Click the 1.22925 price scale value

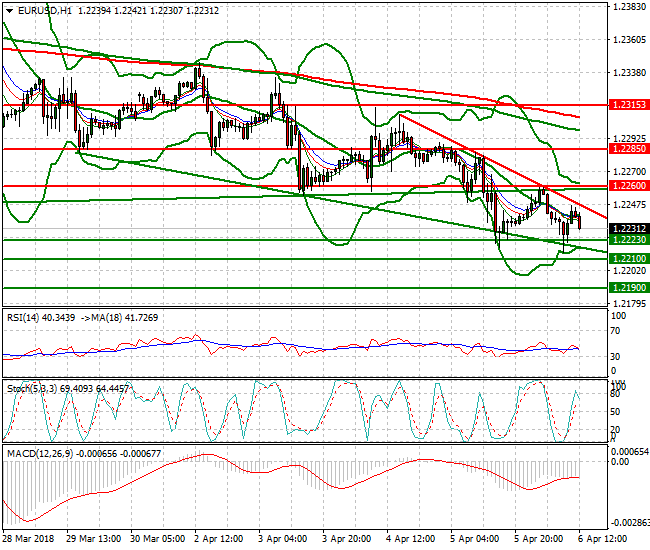(629, 138)
